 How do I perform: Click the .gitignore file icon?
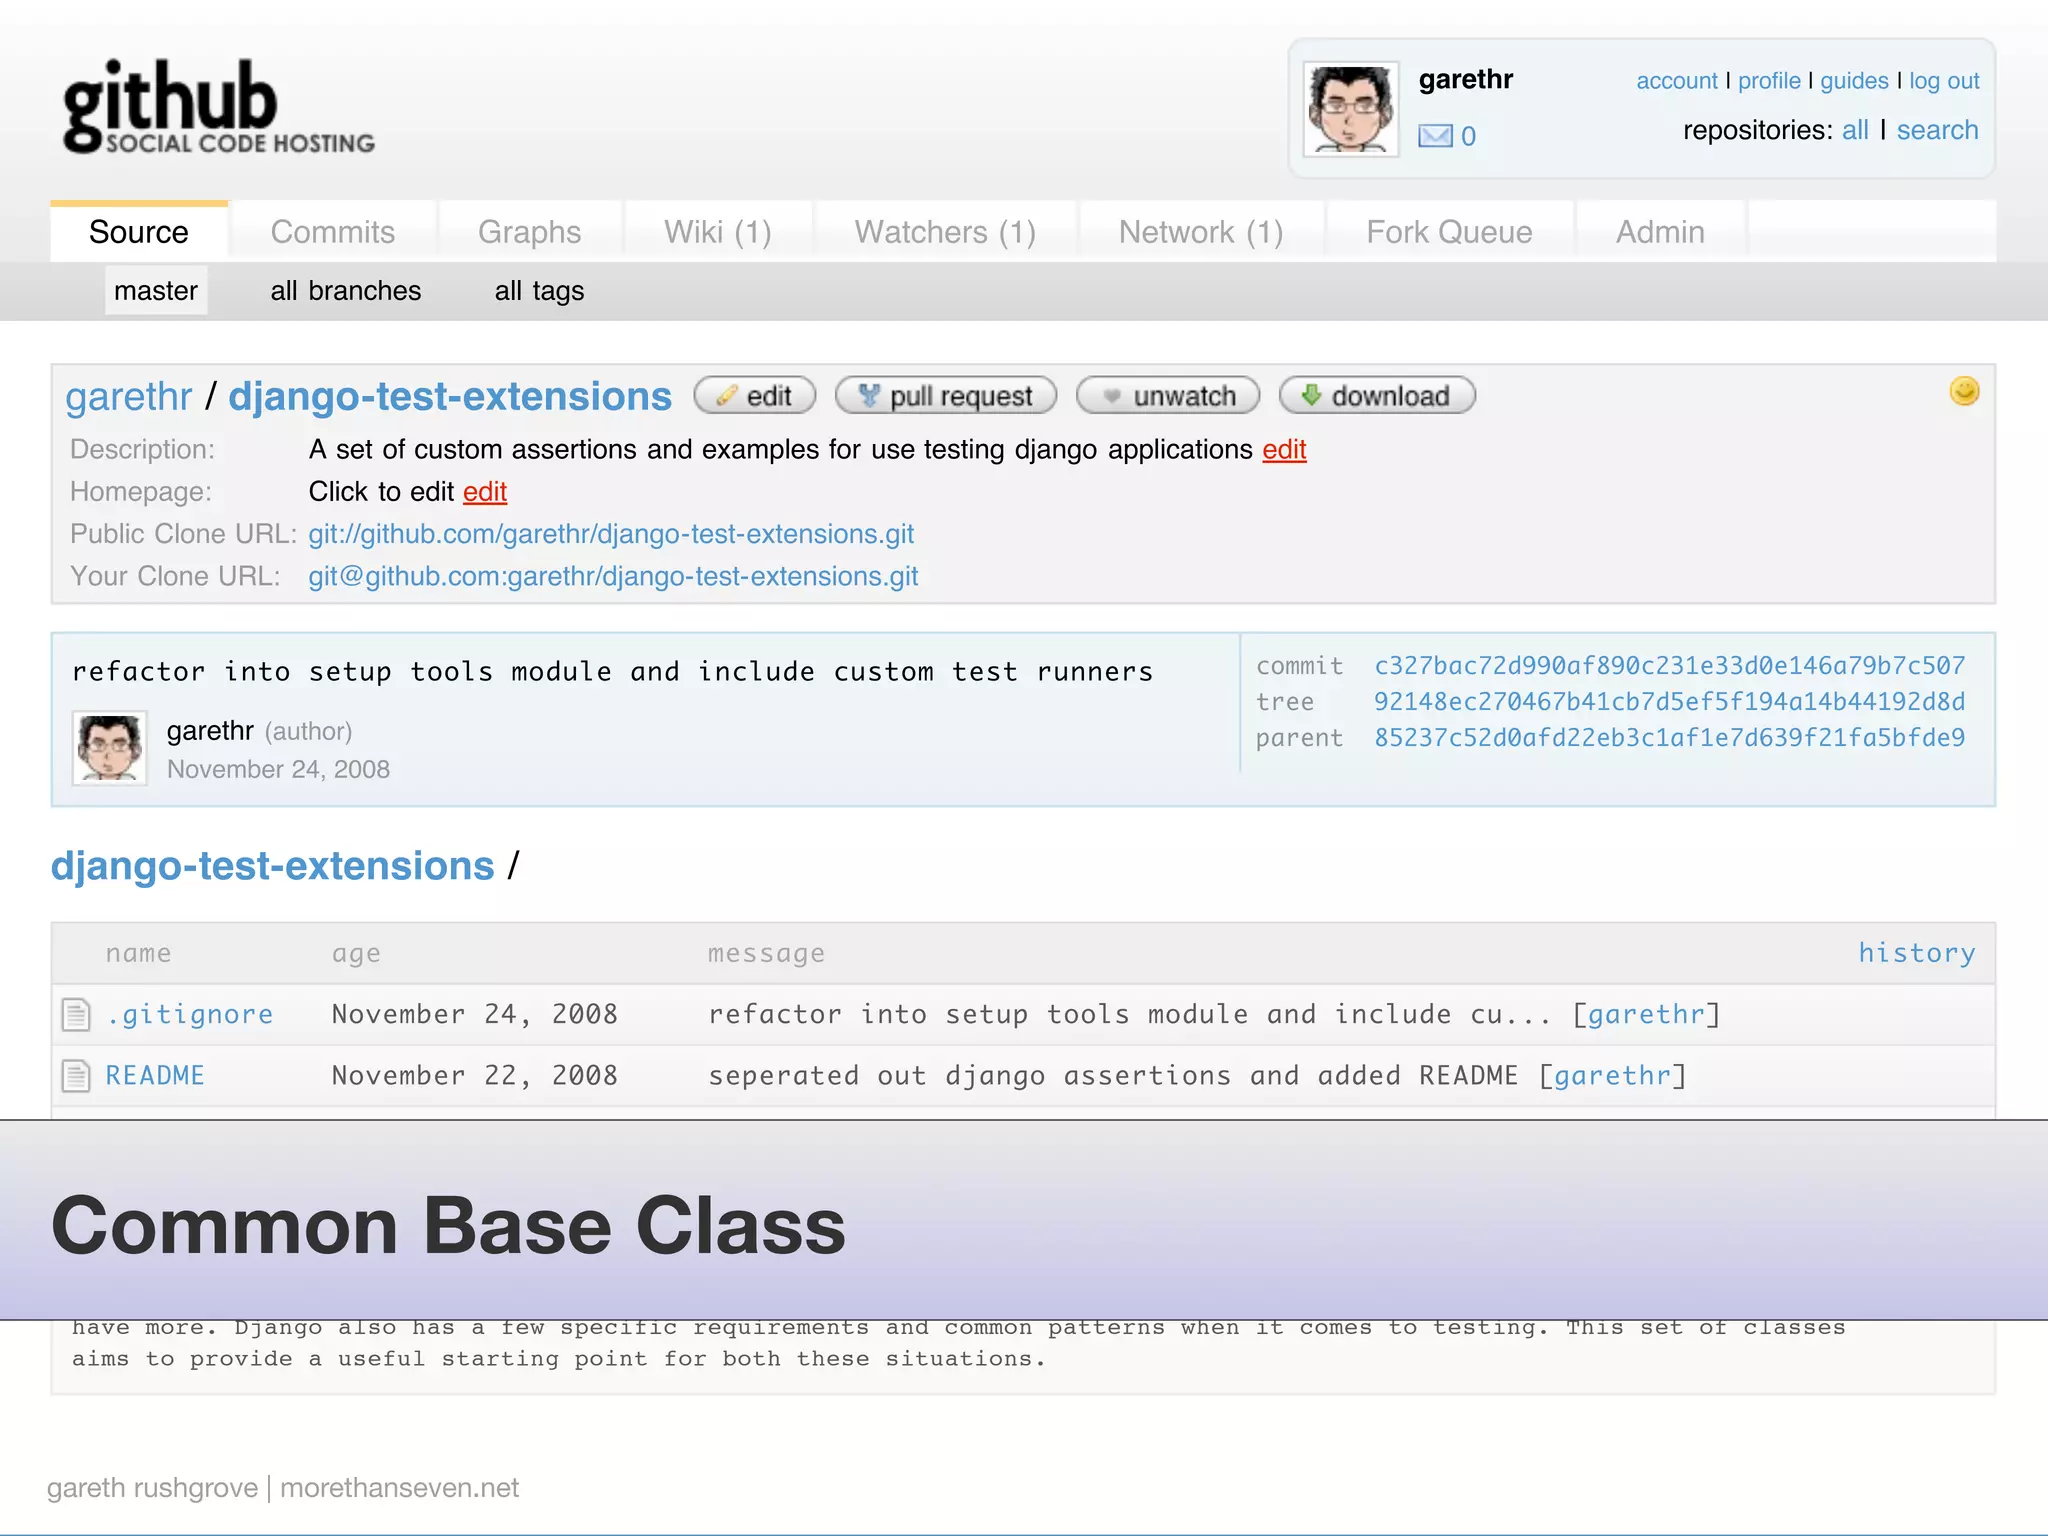76,1014
